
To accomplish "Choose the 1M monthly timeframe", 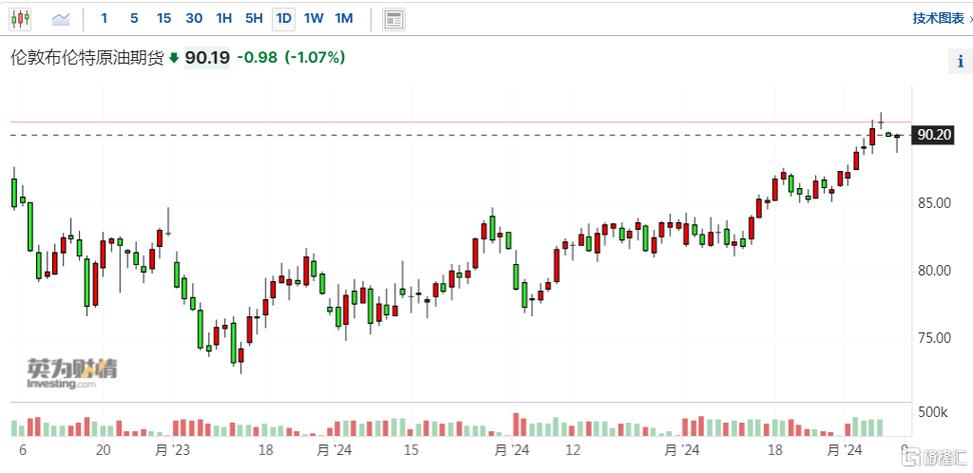I will 344,18.
